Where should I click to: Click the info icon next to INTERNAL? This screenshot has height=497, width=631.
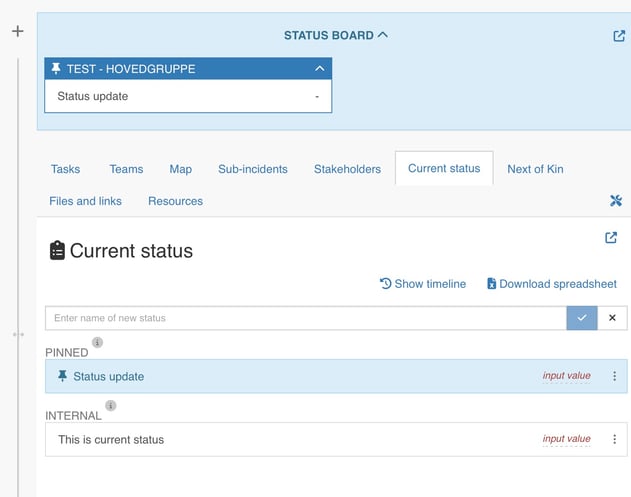coord(110,406)
